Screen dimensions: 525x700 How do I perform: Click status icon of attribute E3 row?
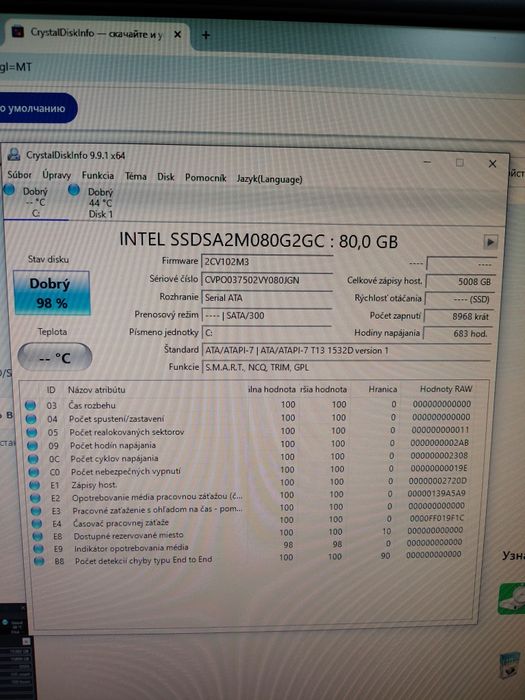[x=36, y=511]
